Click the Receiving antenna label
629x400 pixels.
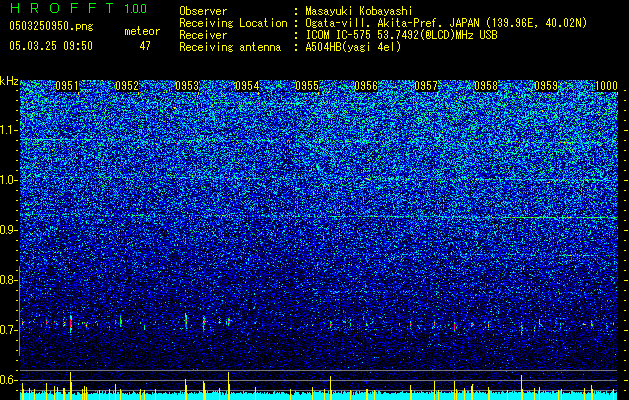pyautogui.click(x=230, y=47)
